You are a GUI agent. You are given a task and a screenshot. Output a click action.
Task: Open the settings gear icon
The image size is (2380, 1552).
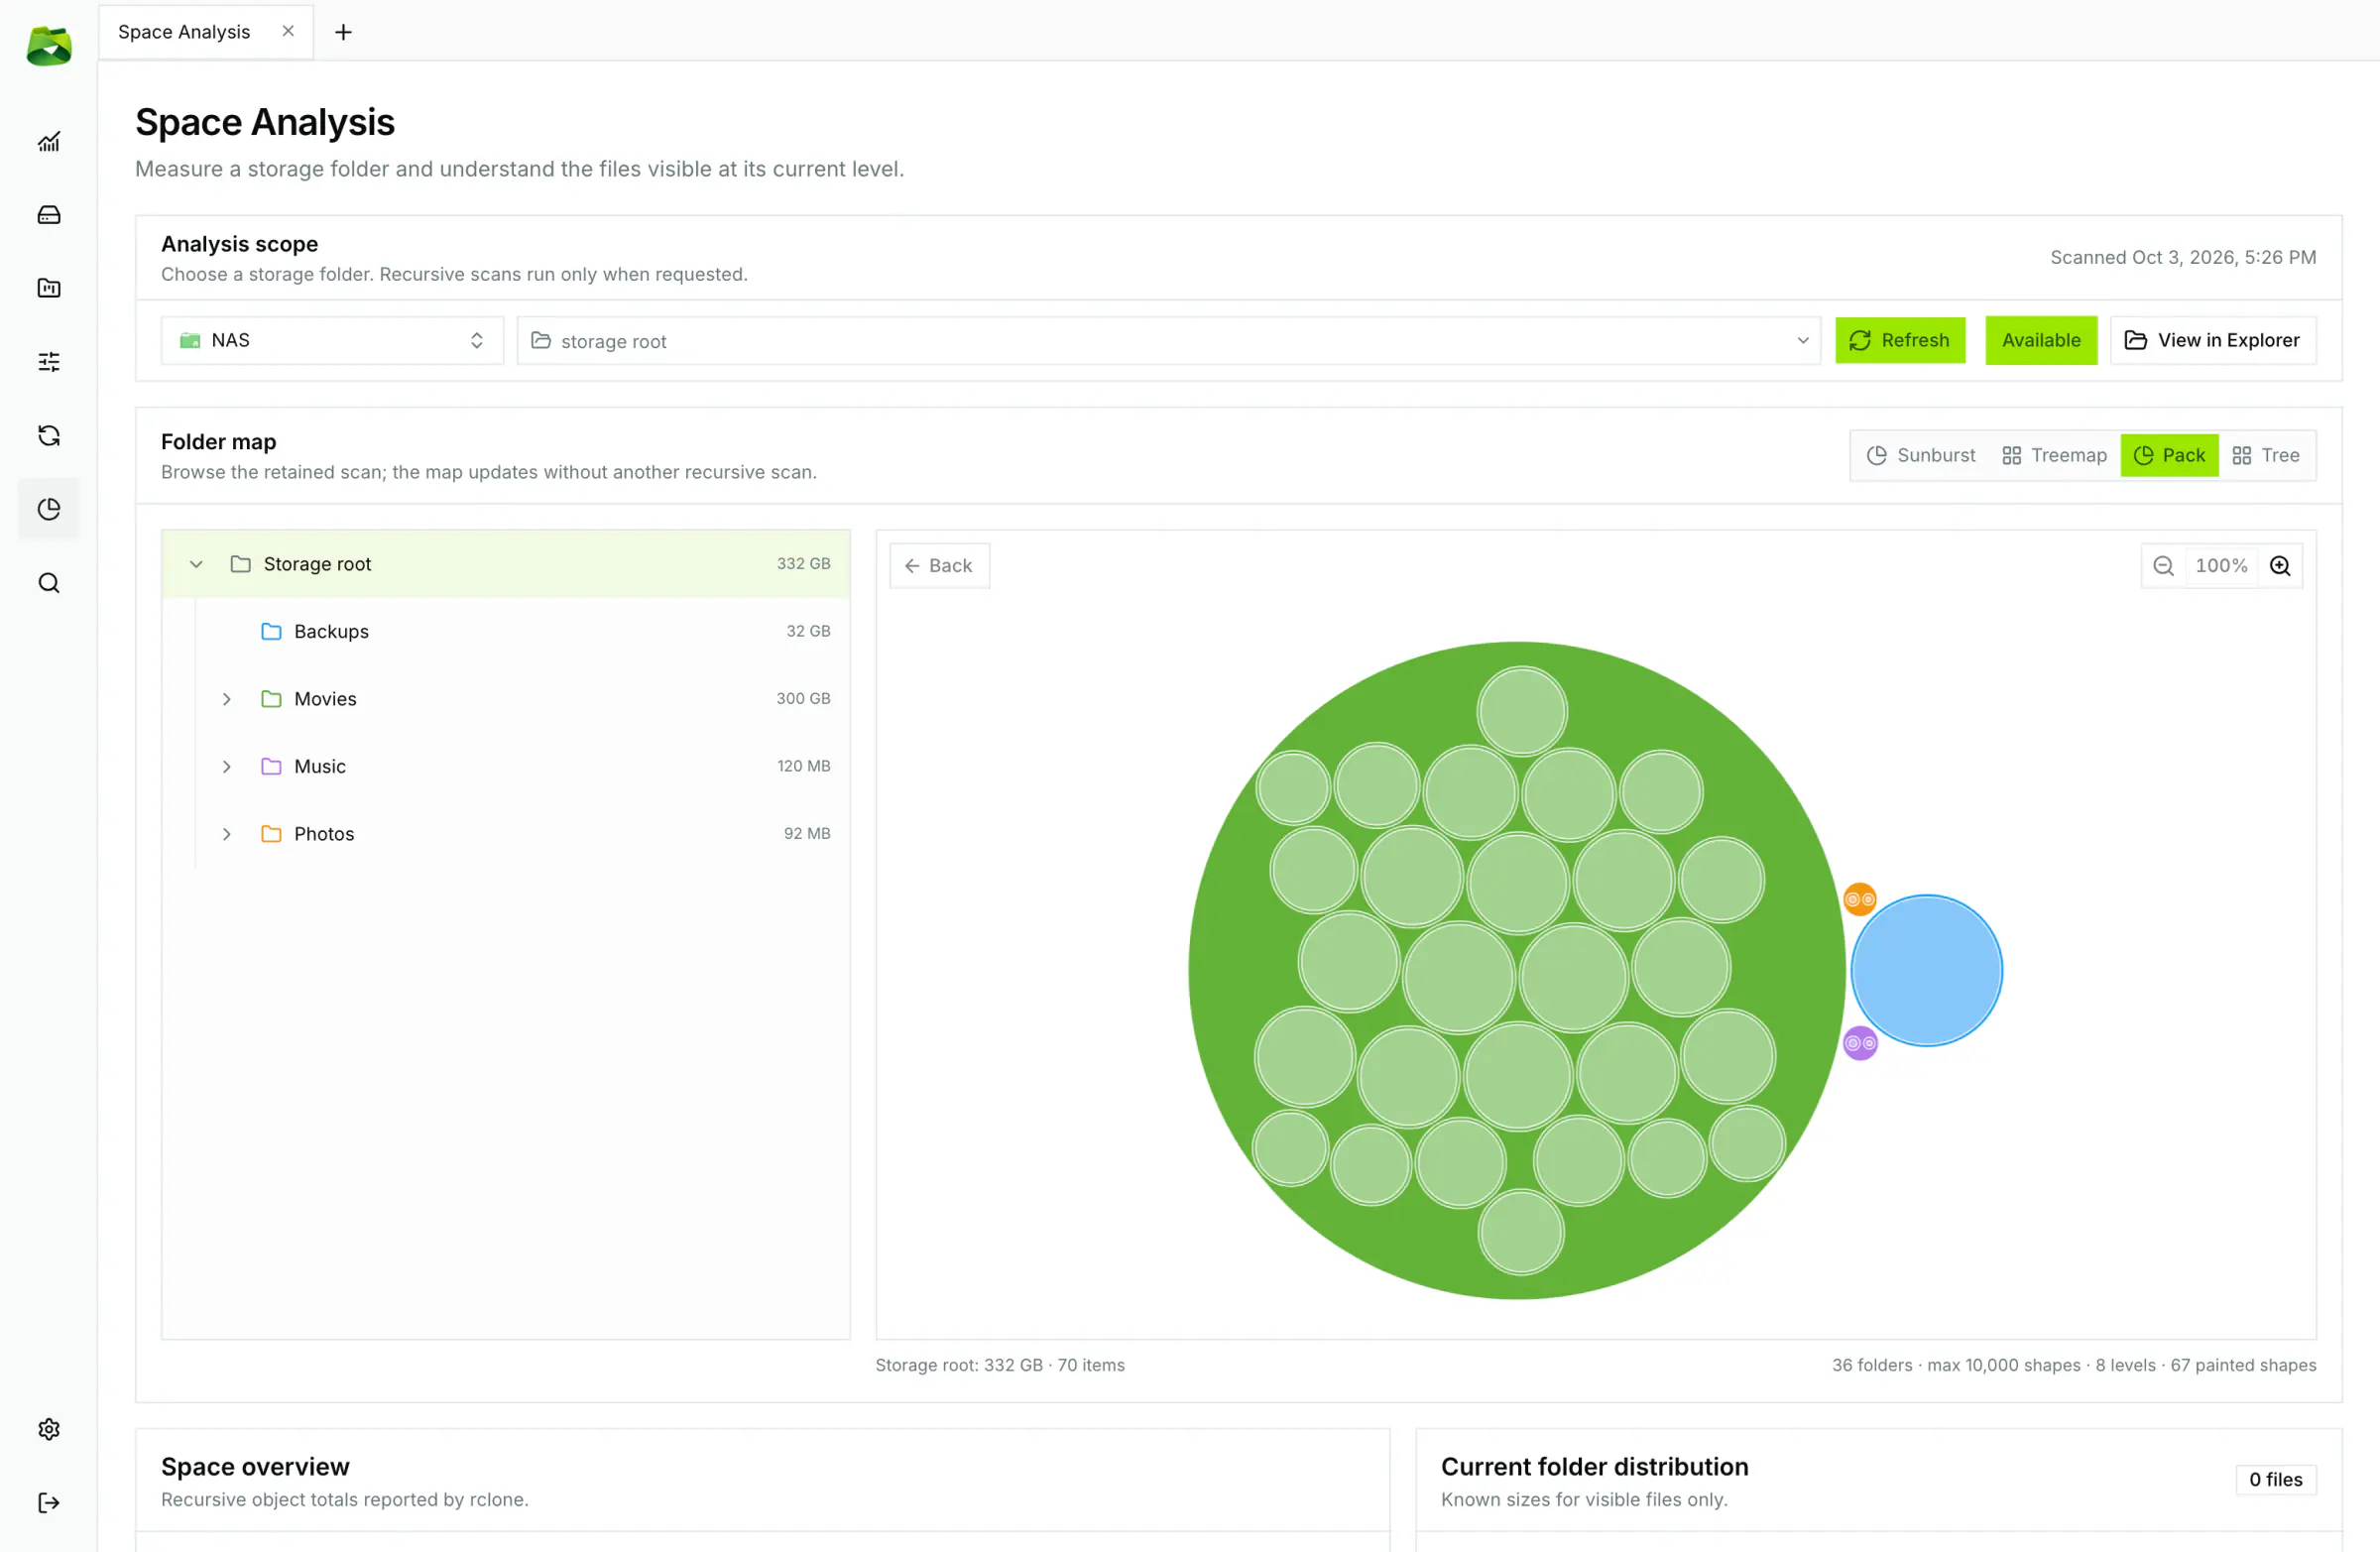tap(48, 1429)
